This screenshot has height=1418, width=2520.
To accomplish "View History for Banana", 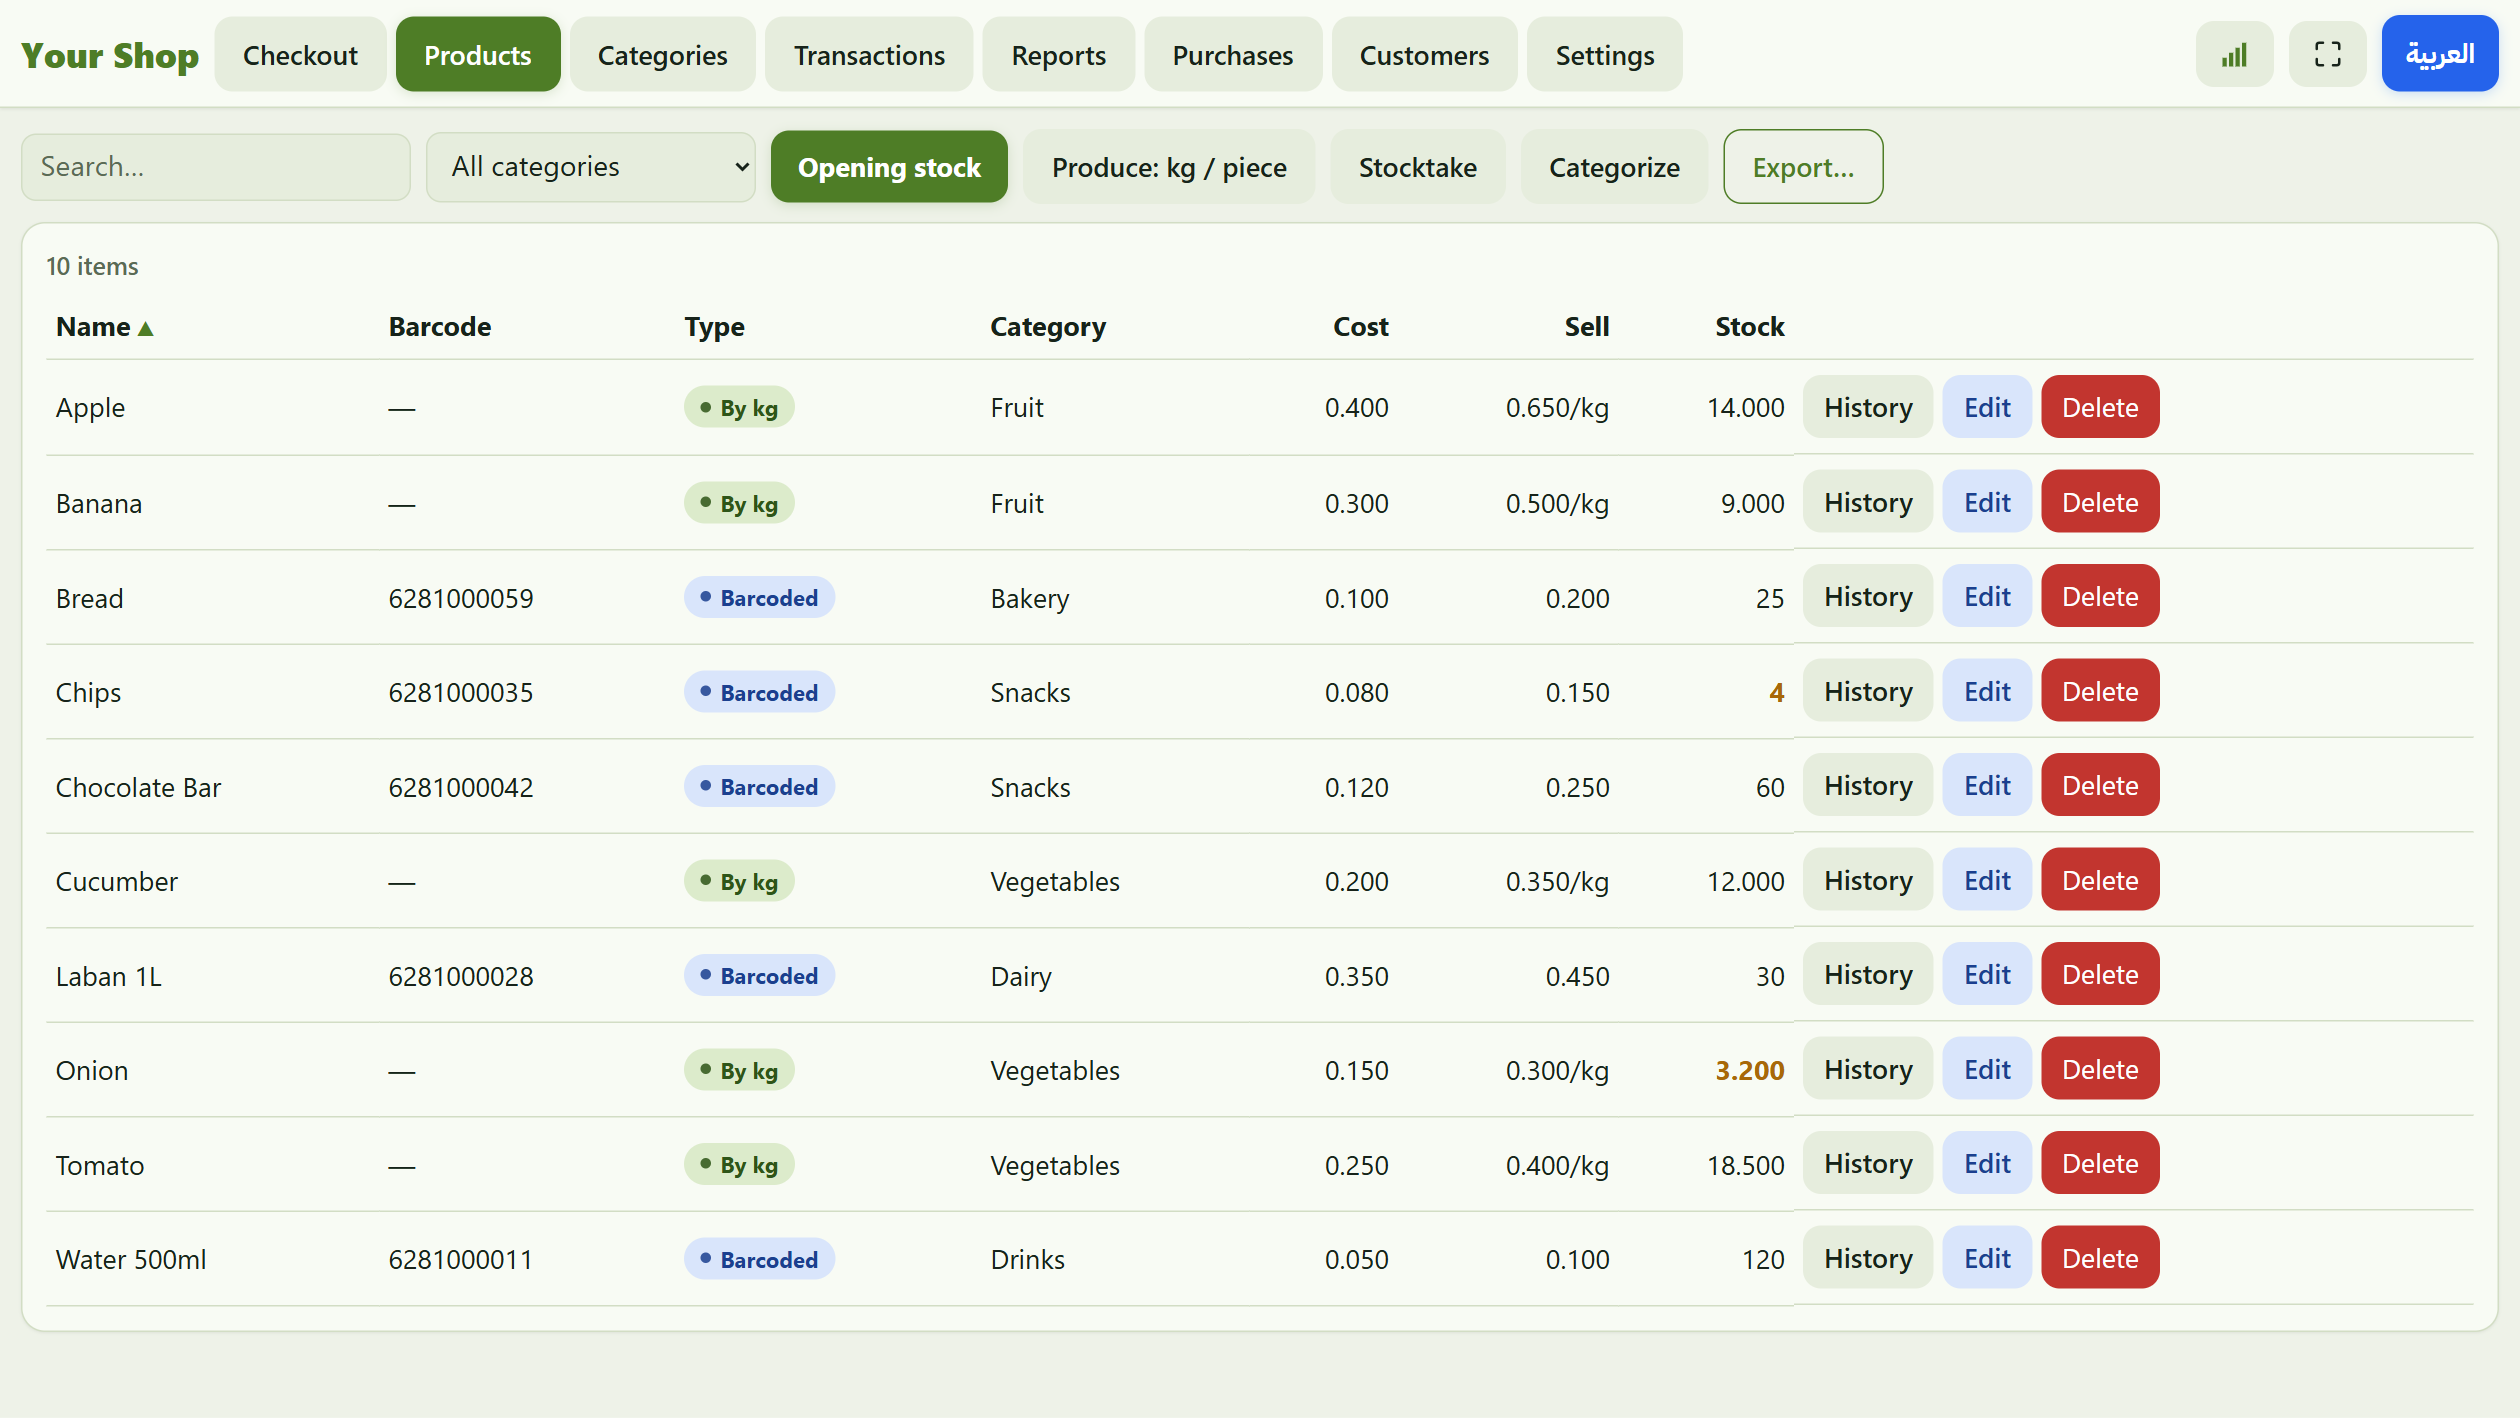I will [1868, 502].
